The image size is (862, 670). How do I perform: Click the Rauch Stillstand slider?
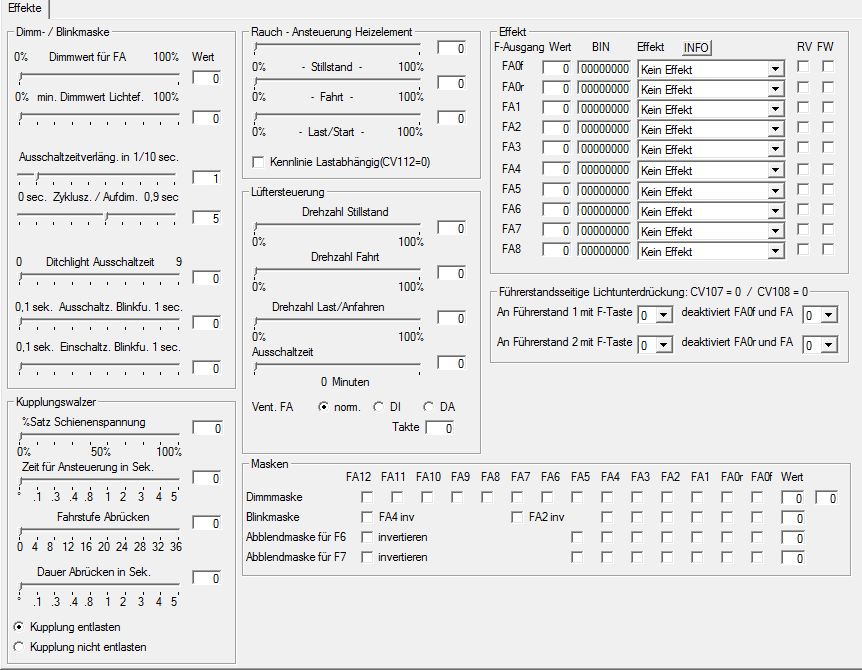337,48
